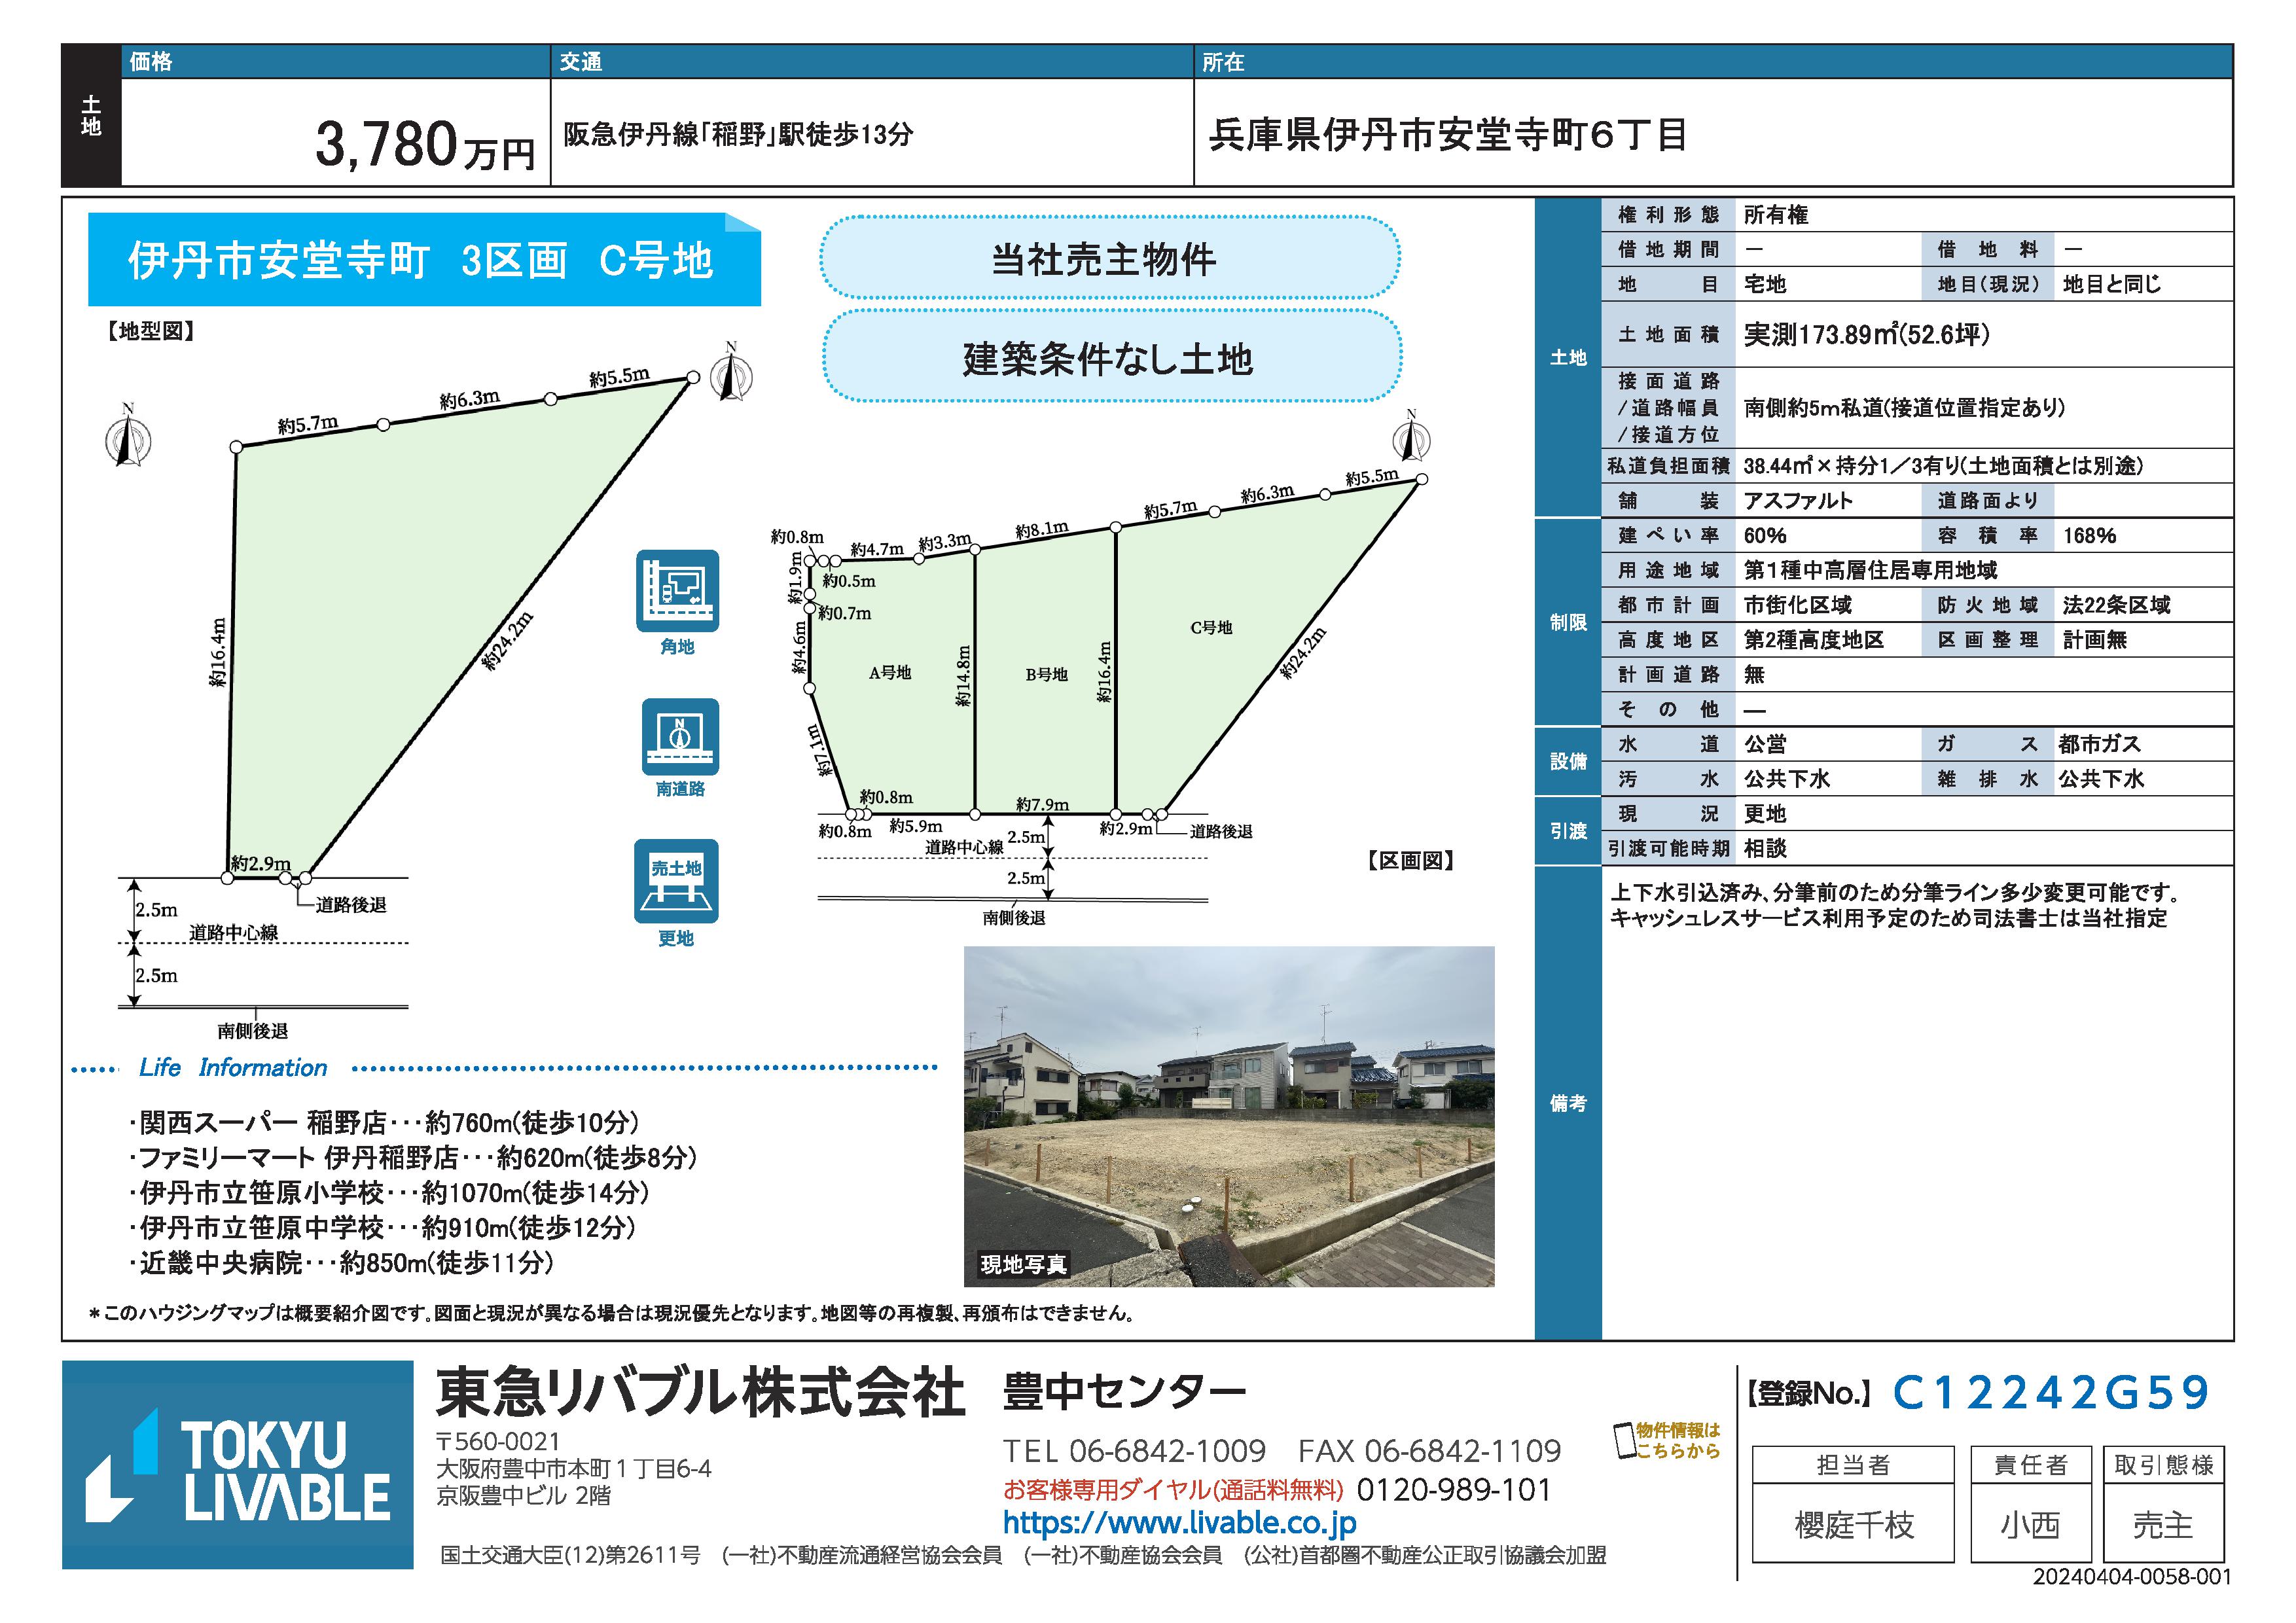This screenshot has width=2296, height=1623.
Task: Select the C号地 lot in the 区画図
Action: tap(1211, 628)
